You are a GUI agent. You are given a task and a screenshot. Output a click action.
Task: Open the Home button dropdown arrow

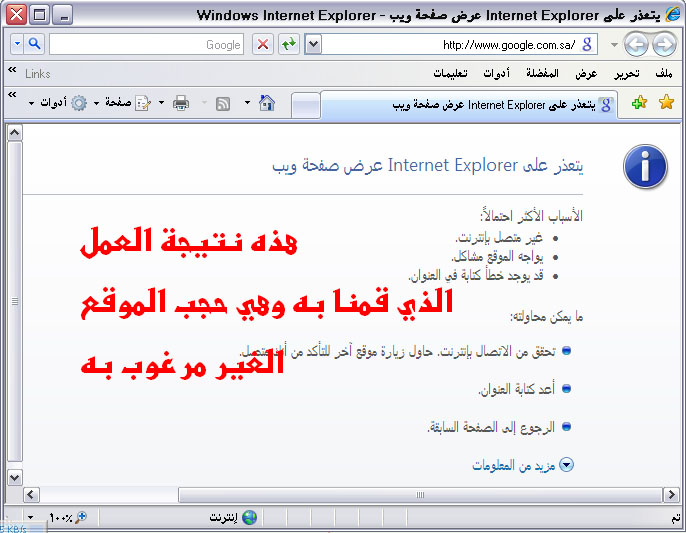247,103
